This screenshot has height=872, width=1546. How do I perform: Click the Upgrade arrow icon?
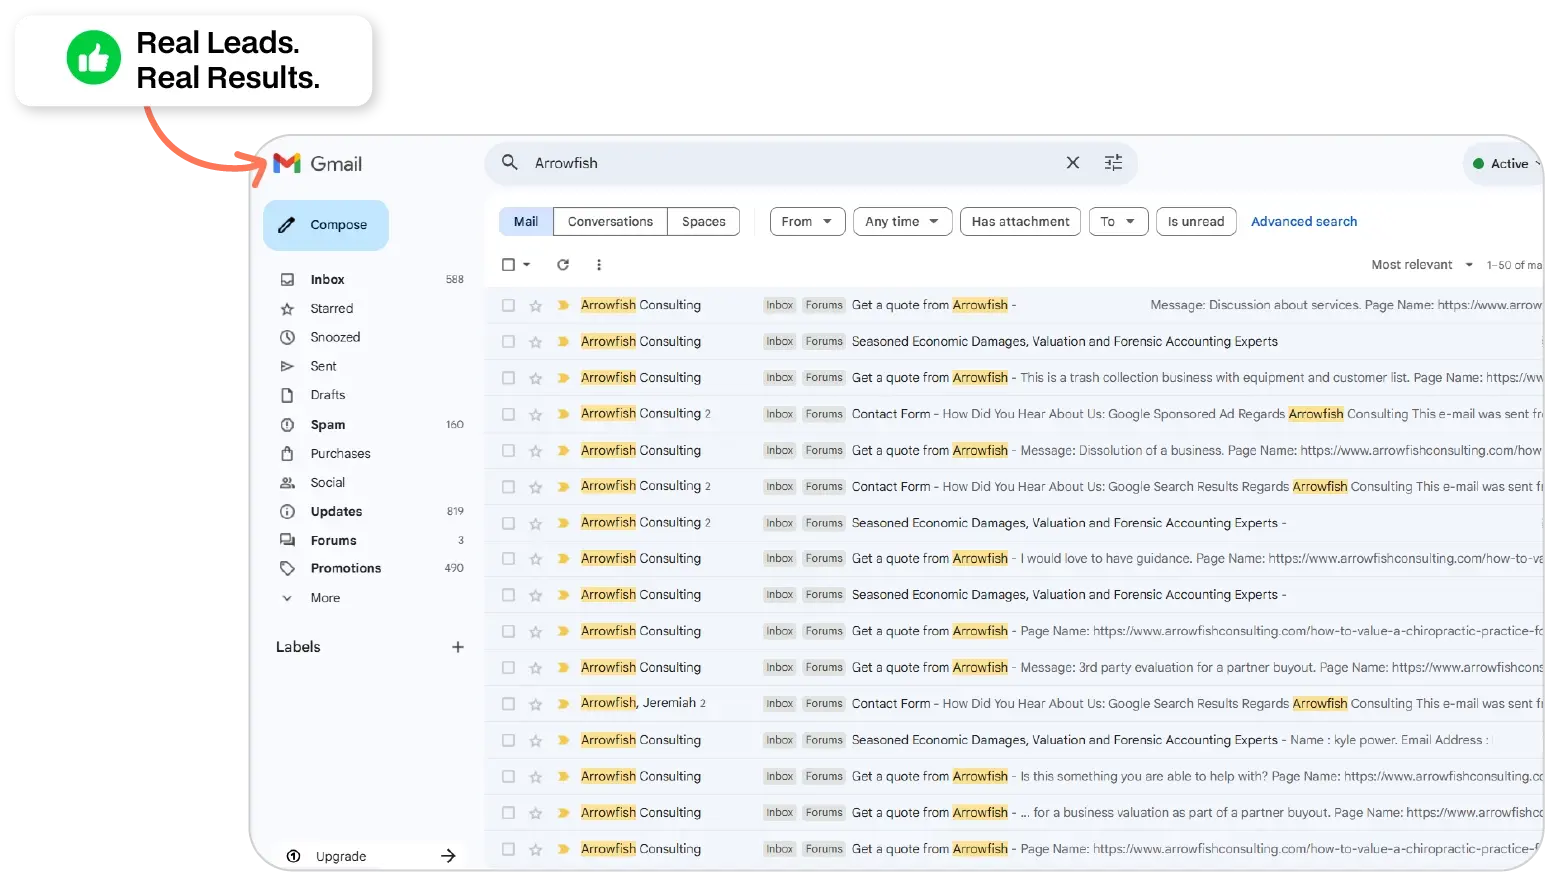point(449,856)
